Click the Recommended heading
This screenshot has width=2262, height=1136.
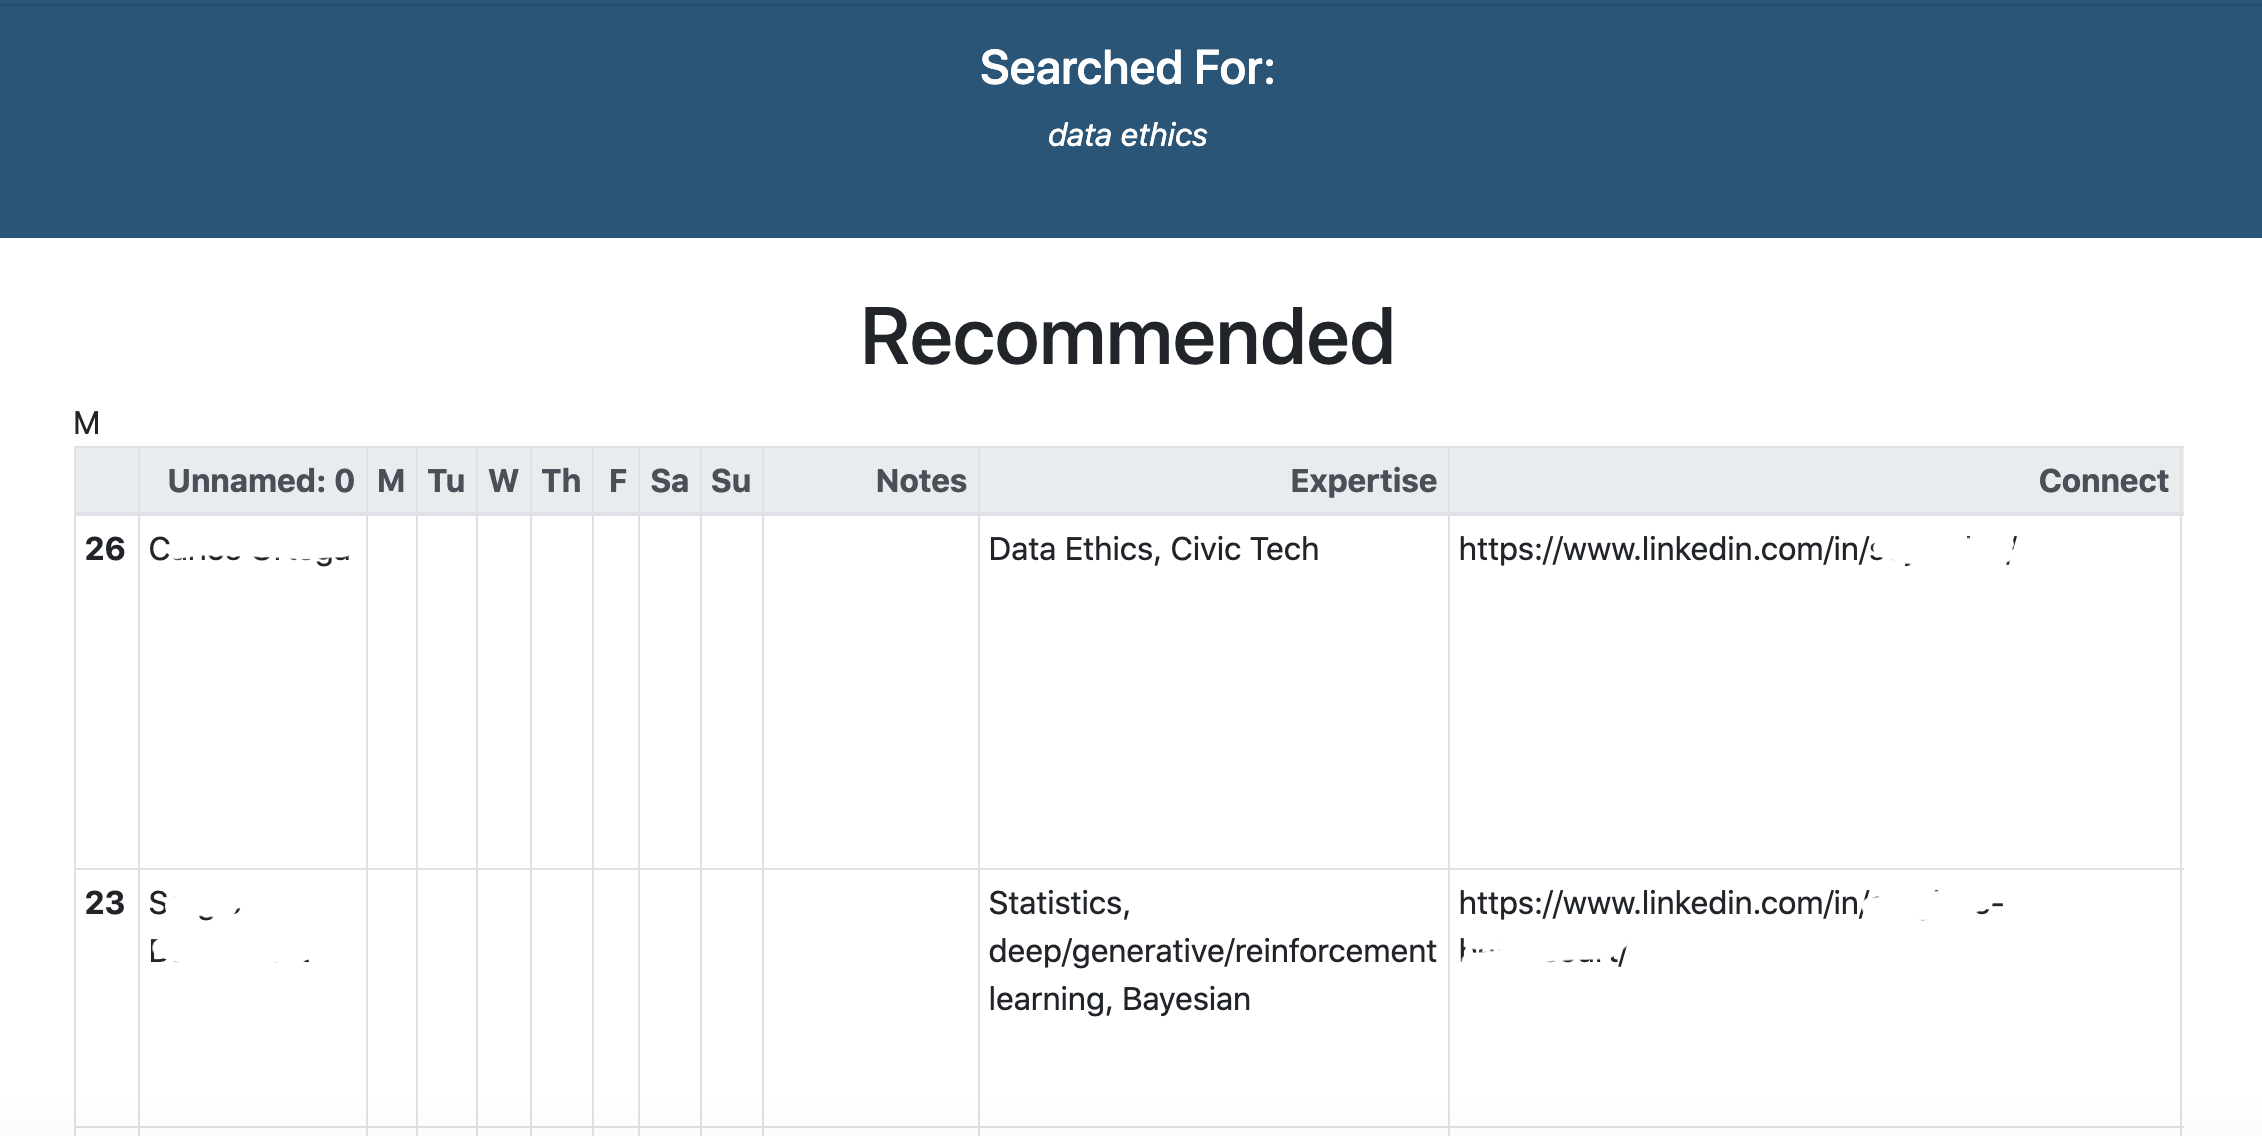[1127, 337]
